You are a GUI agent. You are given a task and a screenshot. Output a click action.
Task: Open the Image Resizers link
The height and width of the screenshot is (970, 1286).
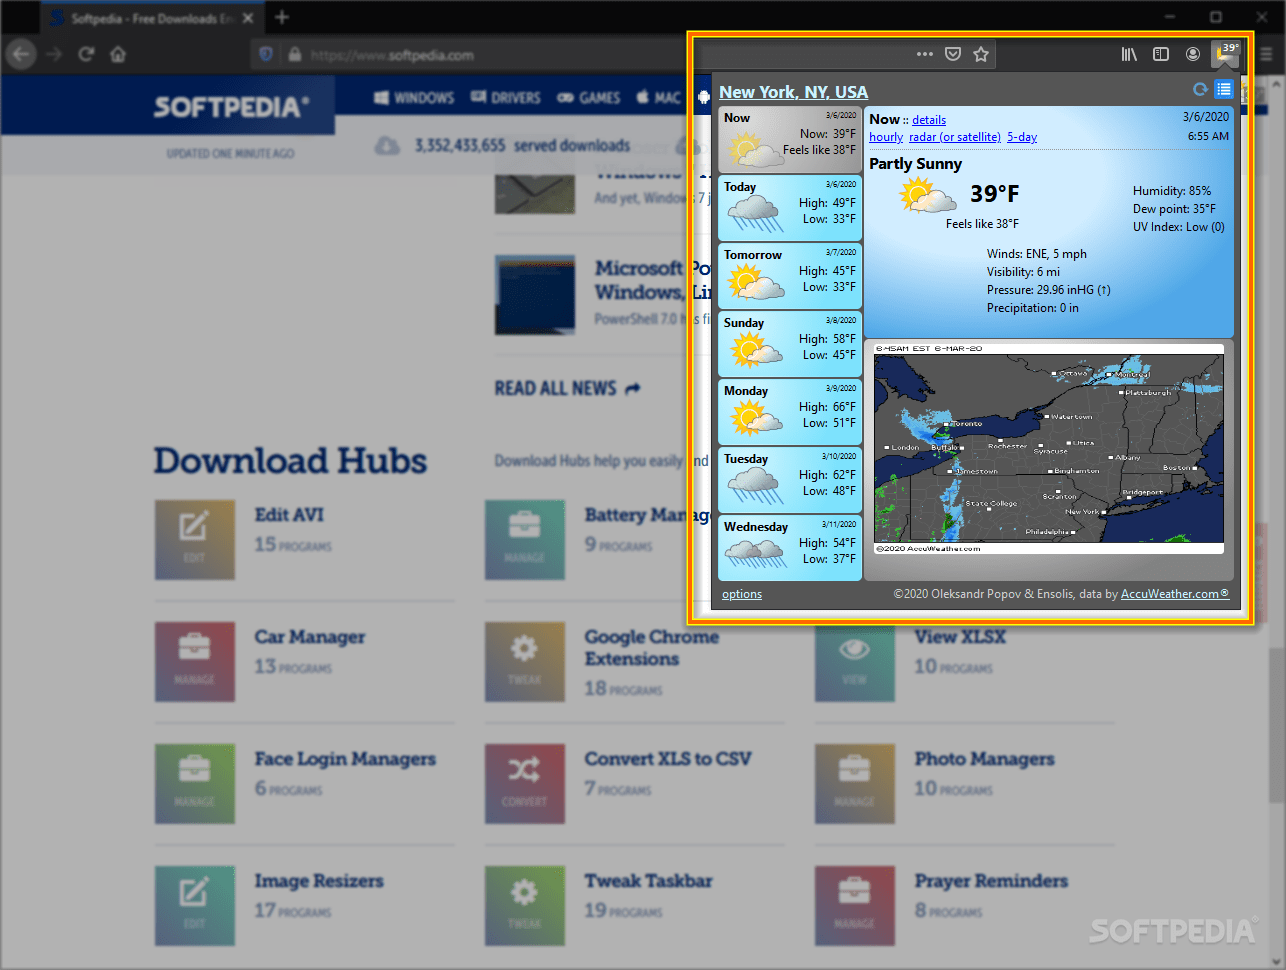319,880
